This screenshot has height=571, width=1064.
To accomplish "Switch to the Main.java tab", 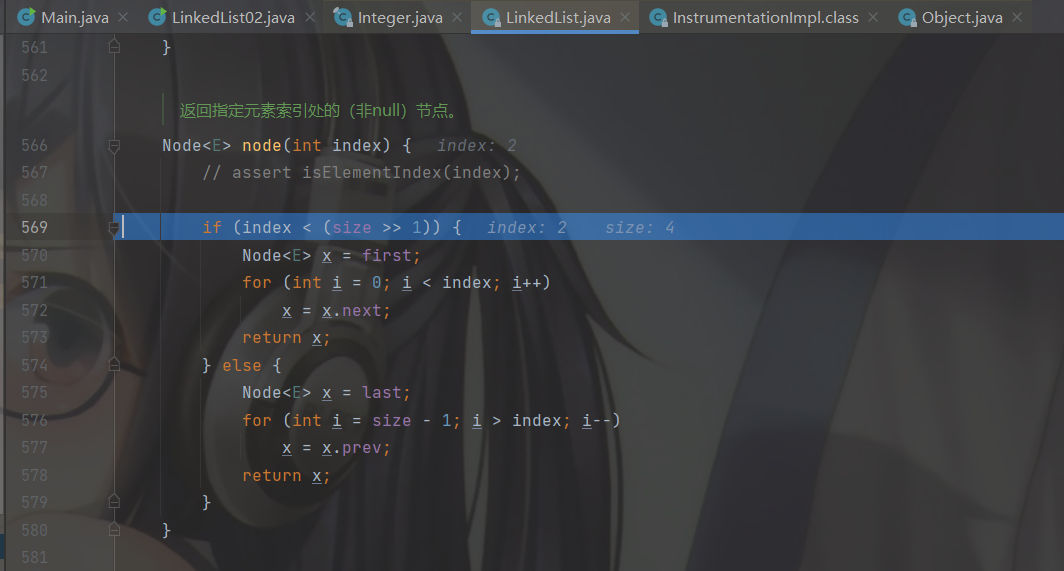I will click(x=75, y=18).
